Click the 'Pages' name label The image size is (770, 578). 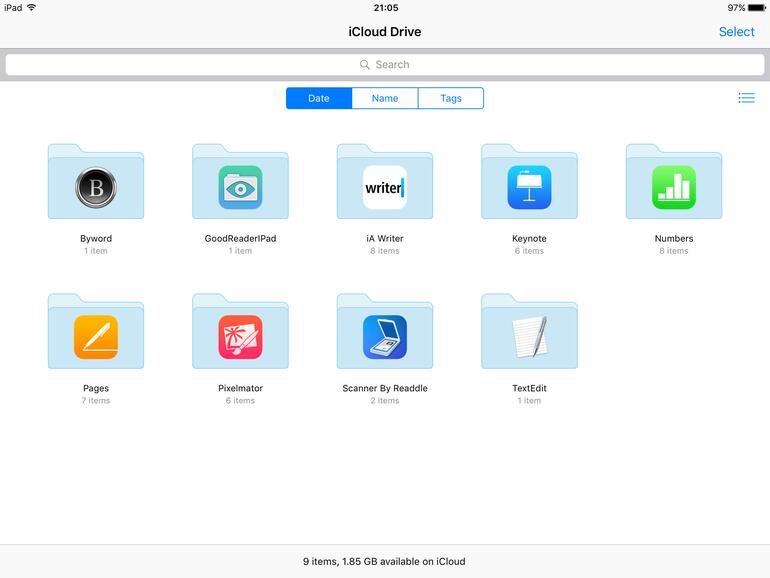coord(96,388)
